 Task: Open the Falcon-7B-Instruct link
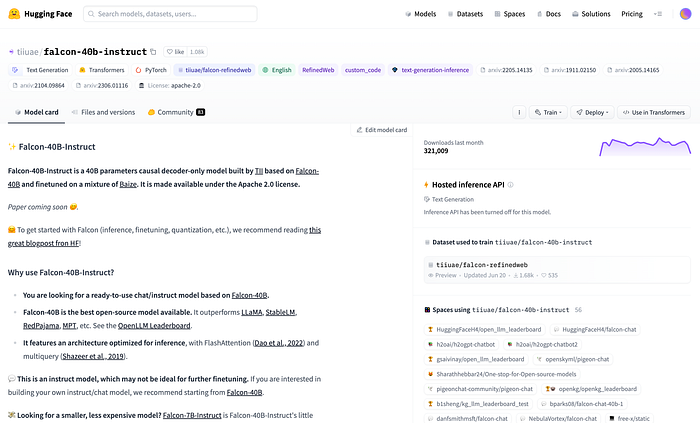192,415
